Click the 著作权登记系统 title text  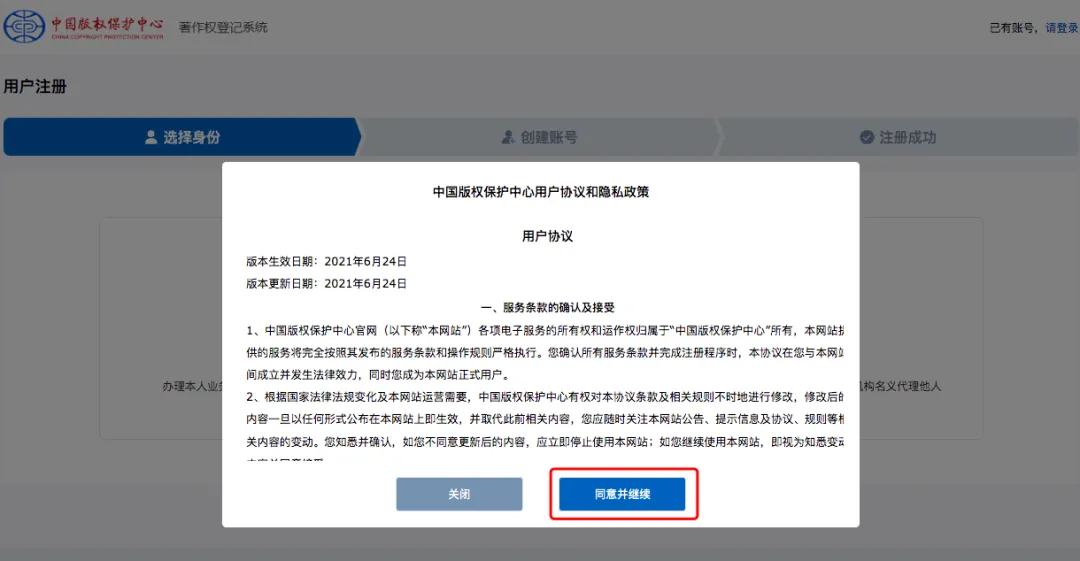(223, 28)
